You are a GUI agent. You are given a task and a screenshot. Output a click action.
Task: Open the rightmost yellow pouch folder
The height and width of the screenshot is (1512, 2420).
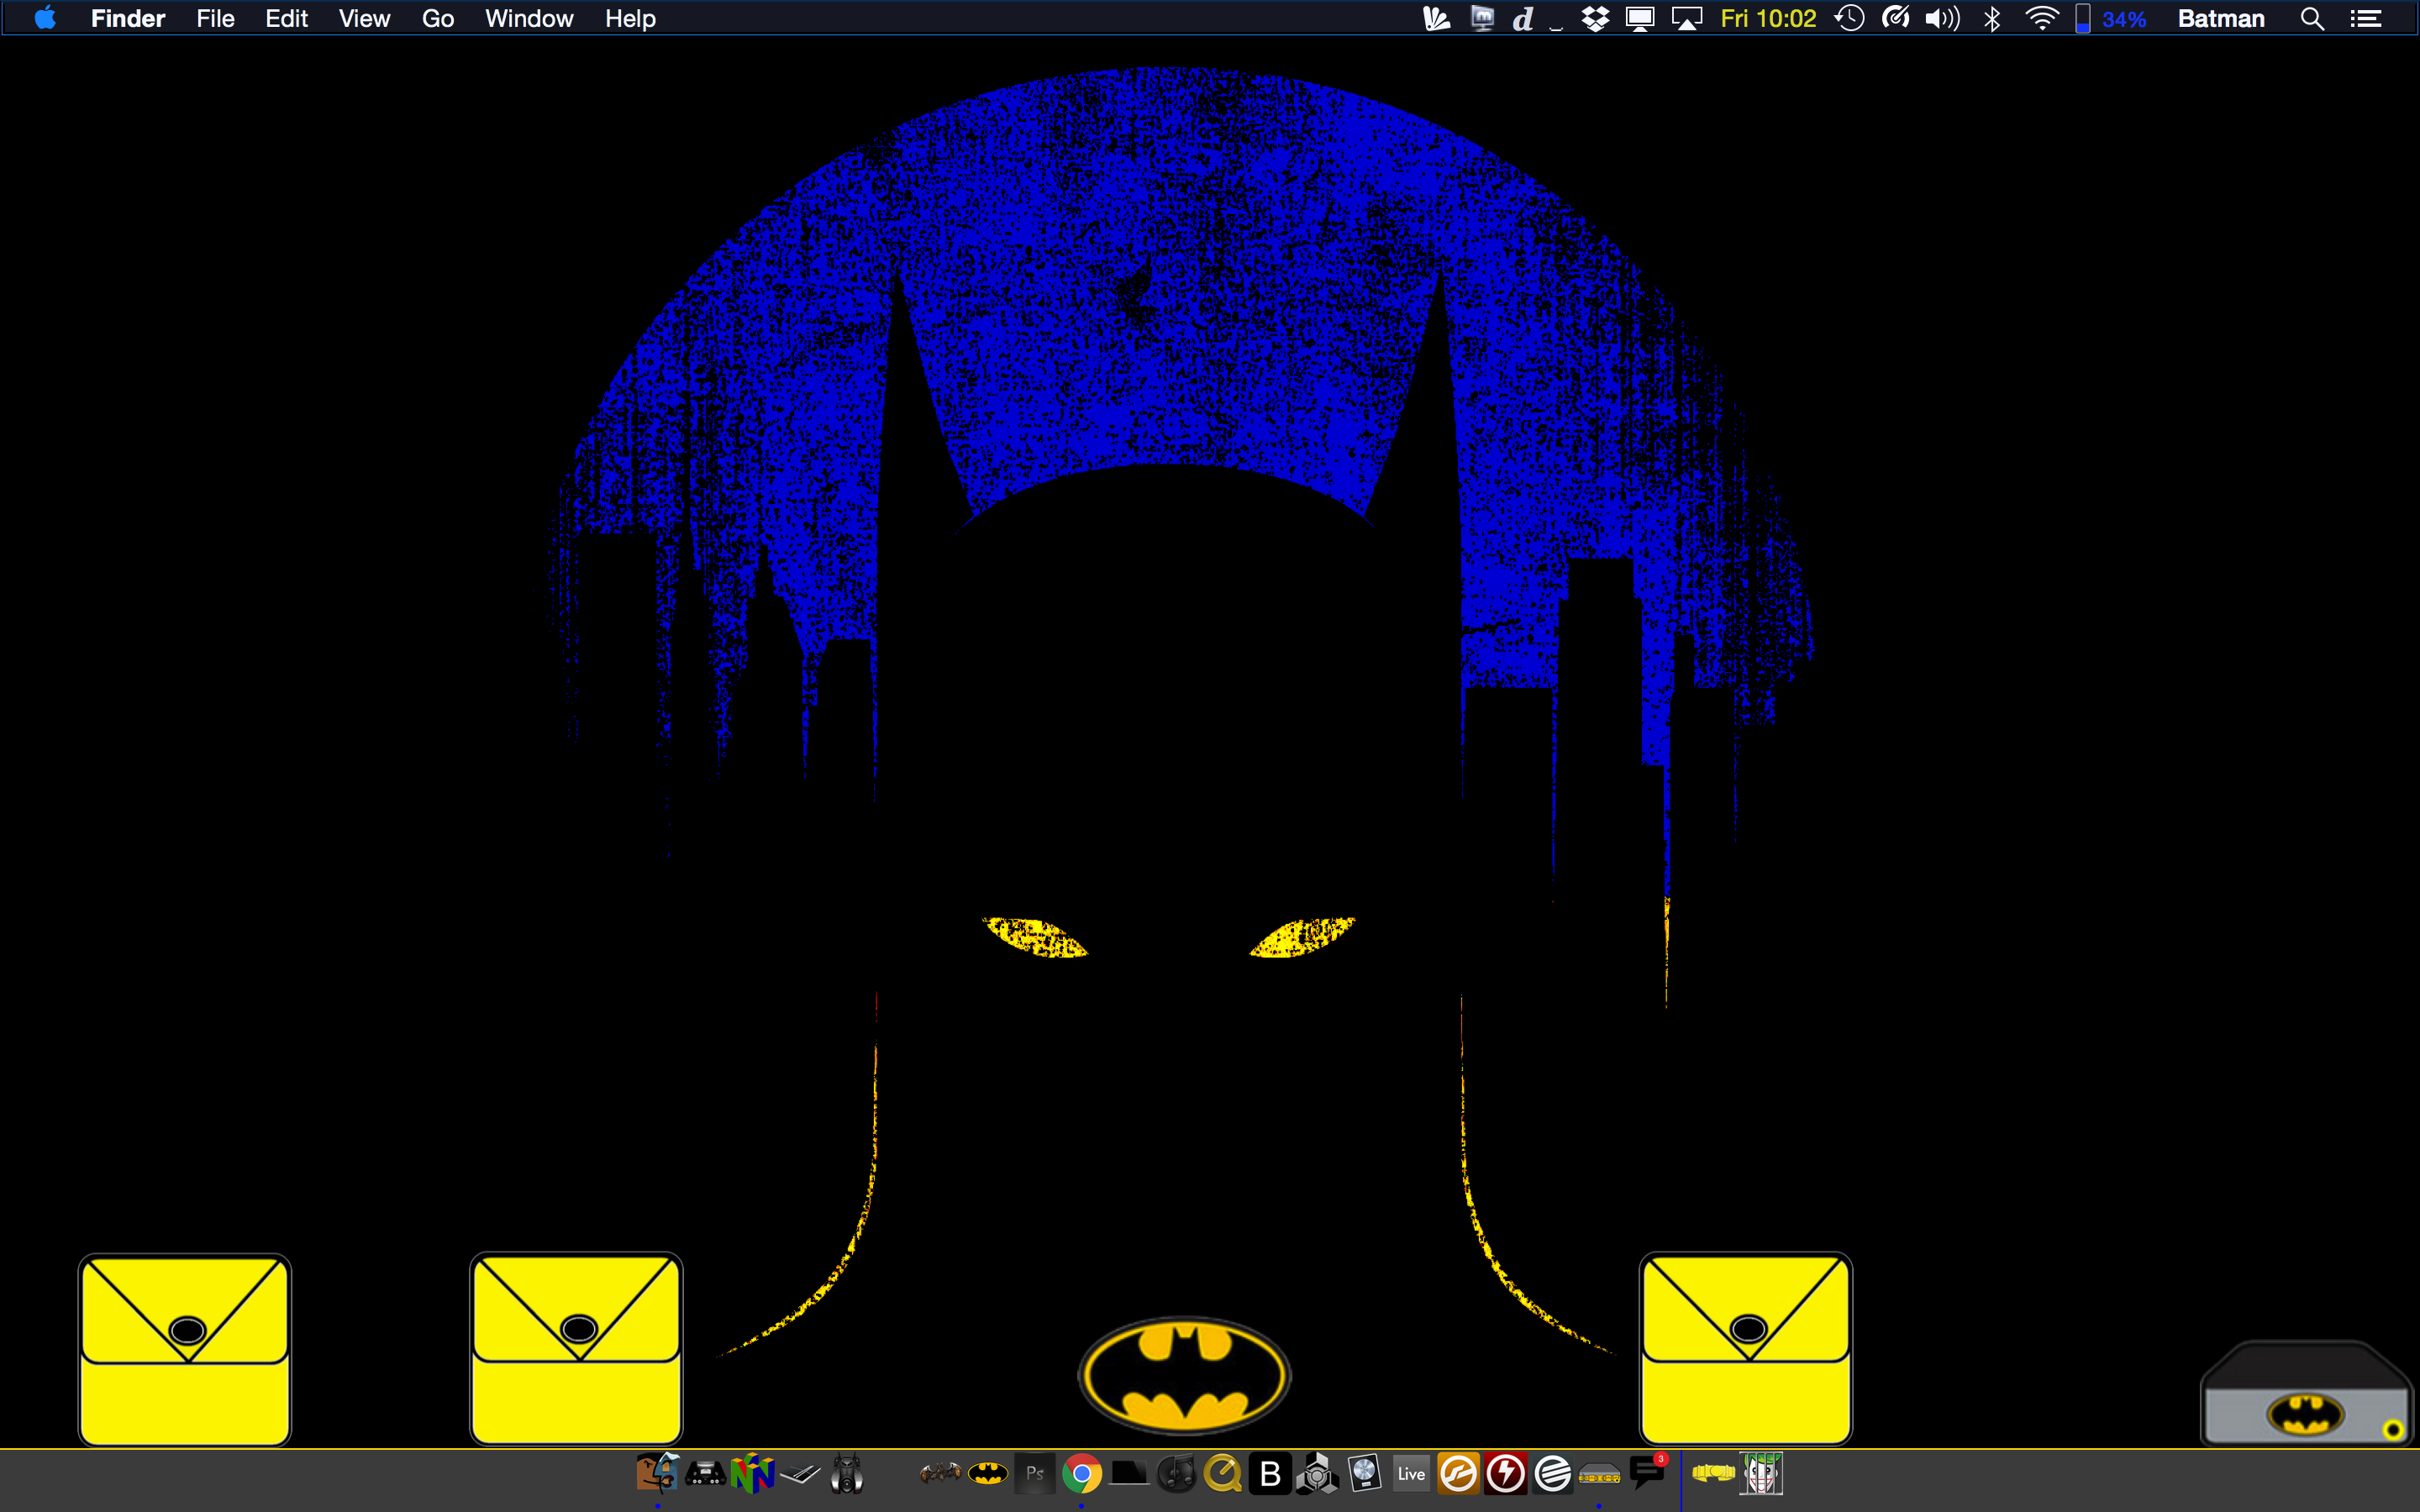point(1746,1348)
